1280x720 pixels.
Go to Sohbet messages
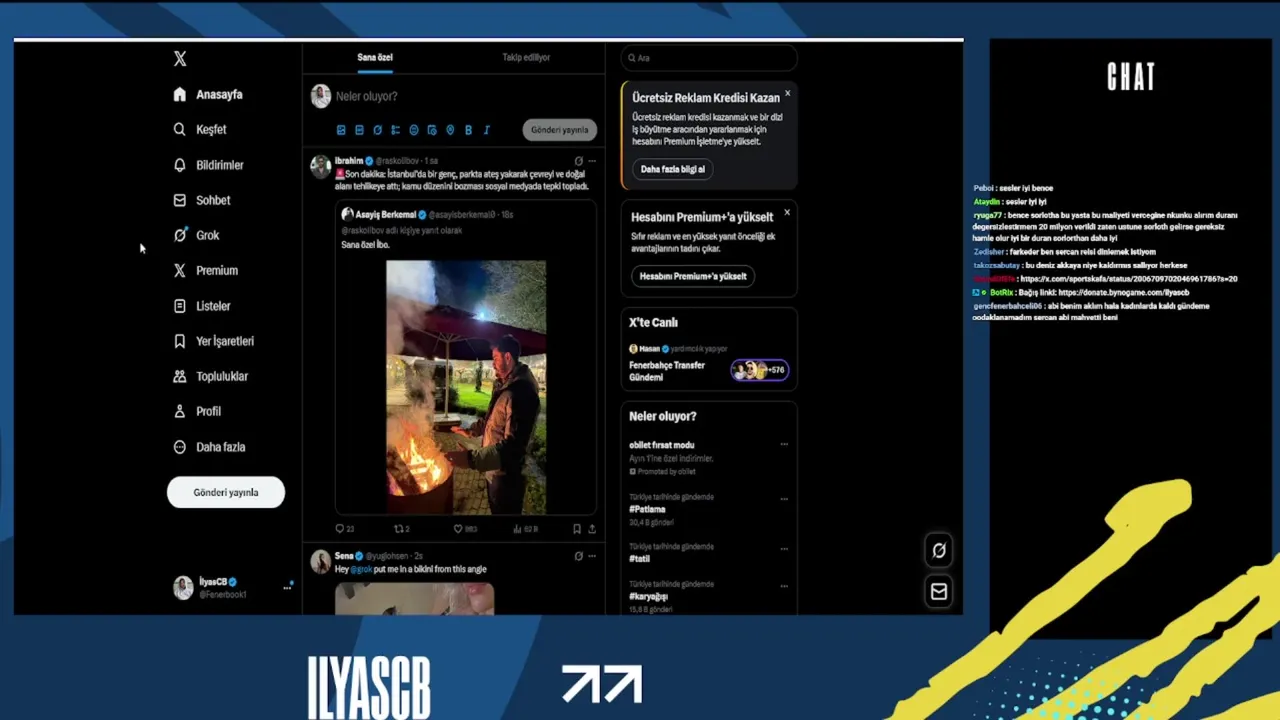click(x=202, y=200)
